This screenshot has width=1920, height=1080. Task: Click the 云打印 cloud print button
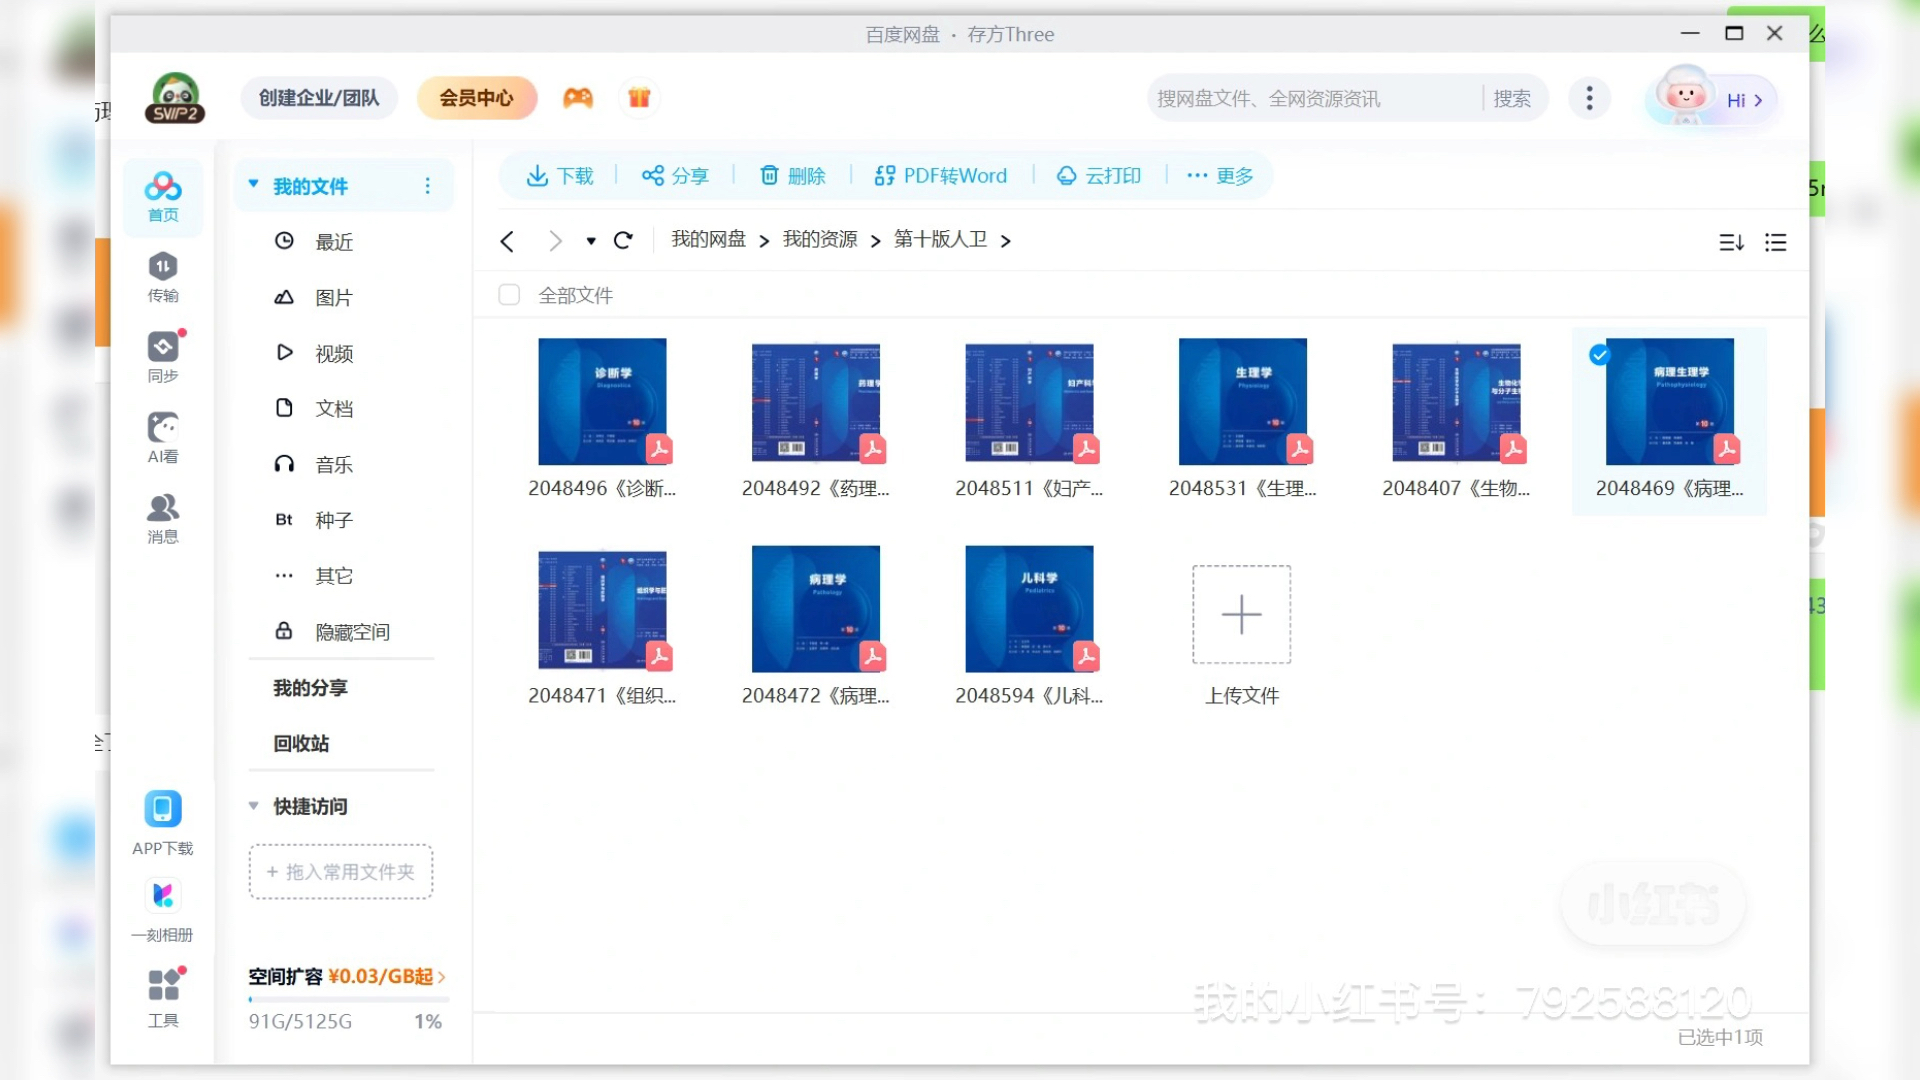coord(1099,176)
